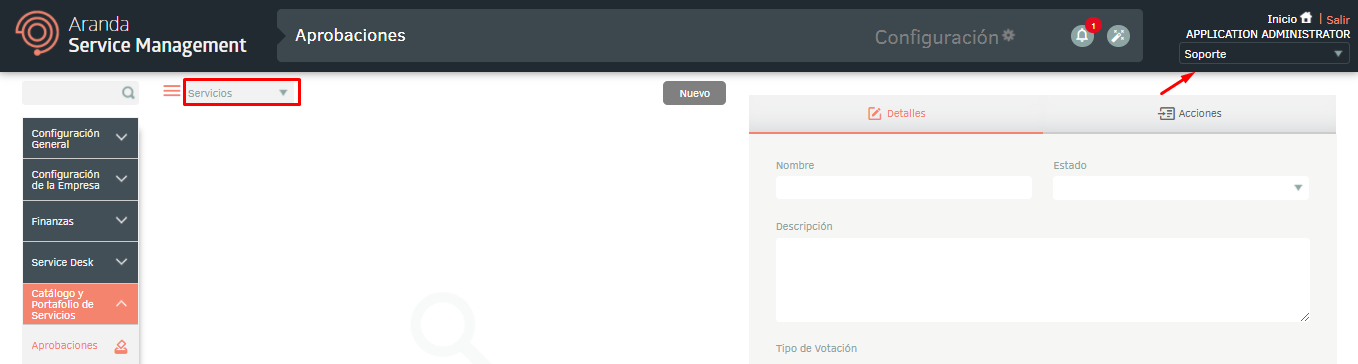Click the Configuración gear icon
1358x364 pixels.
(1009, 35)
